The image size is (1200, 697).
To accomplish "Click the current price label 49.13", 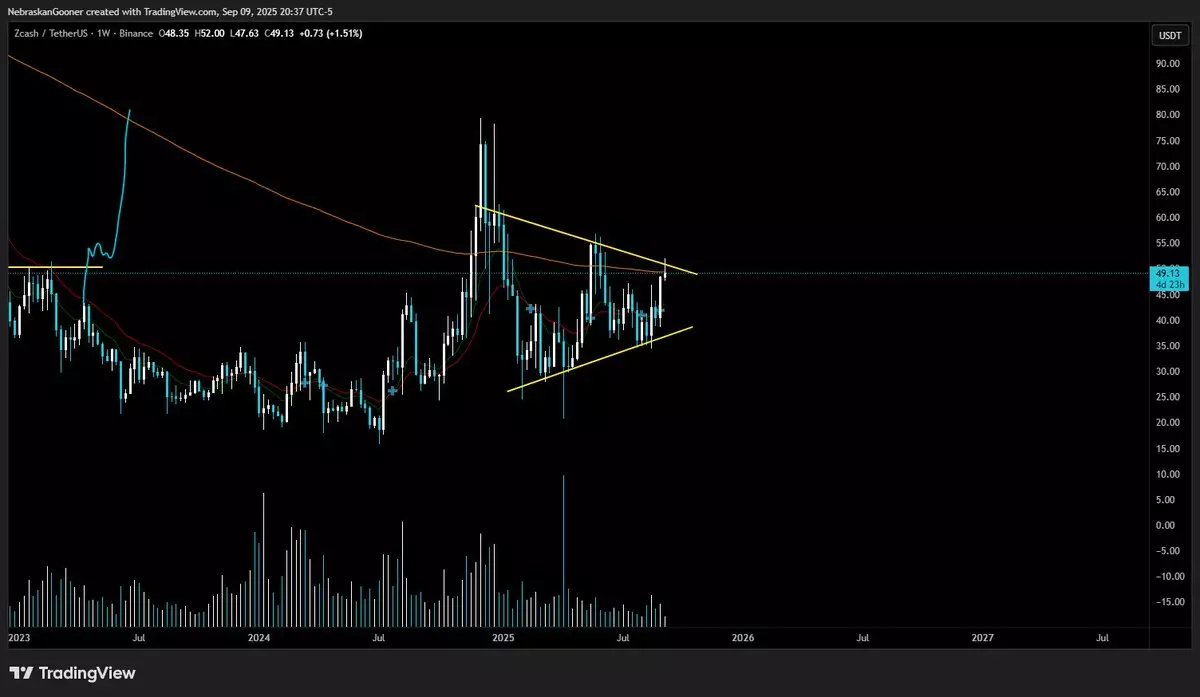I will tap(1167, 273).
